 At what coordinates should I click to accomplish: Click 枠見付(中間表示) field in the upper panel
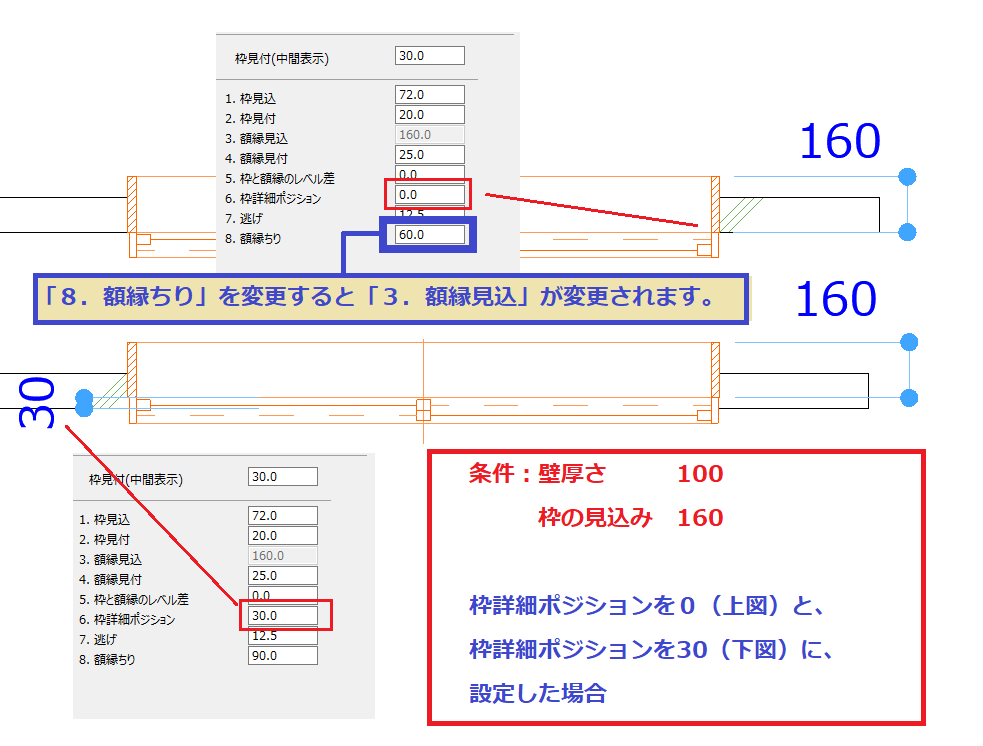(x=429, y=55)
